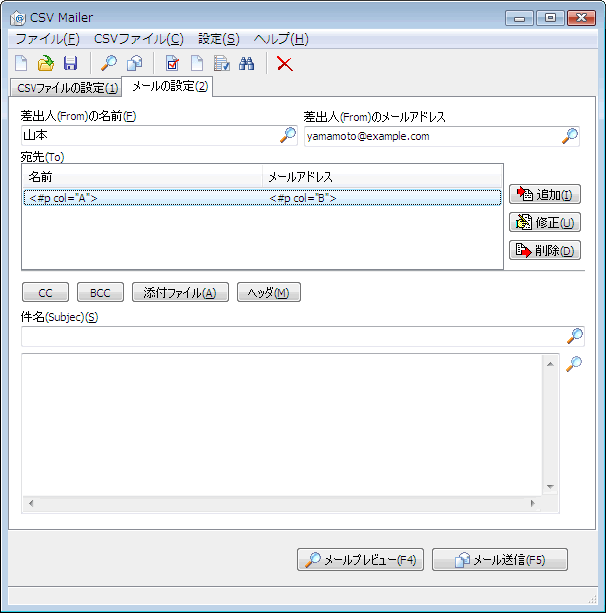
Task: Open a file with the folder icon
Action: (45, 63)
